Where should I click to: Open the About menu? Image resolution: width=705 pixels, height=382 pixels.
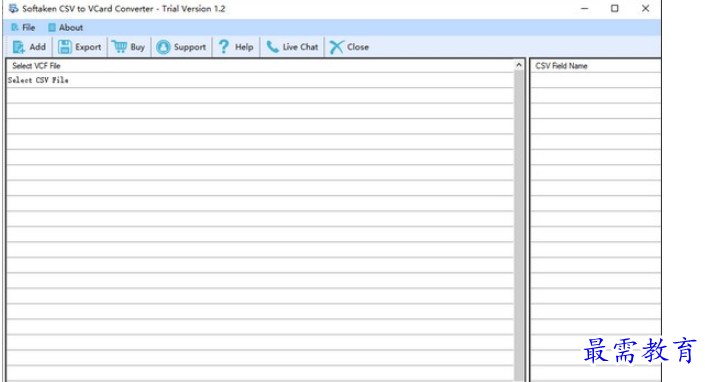point(66,27)
